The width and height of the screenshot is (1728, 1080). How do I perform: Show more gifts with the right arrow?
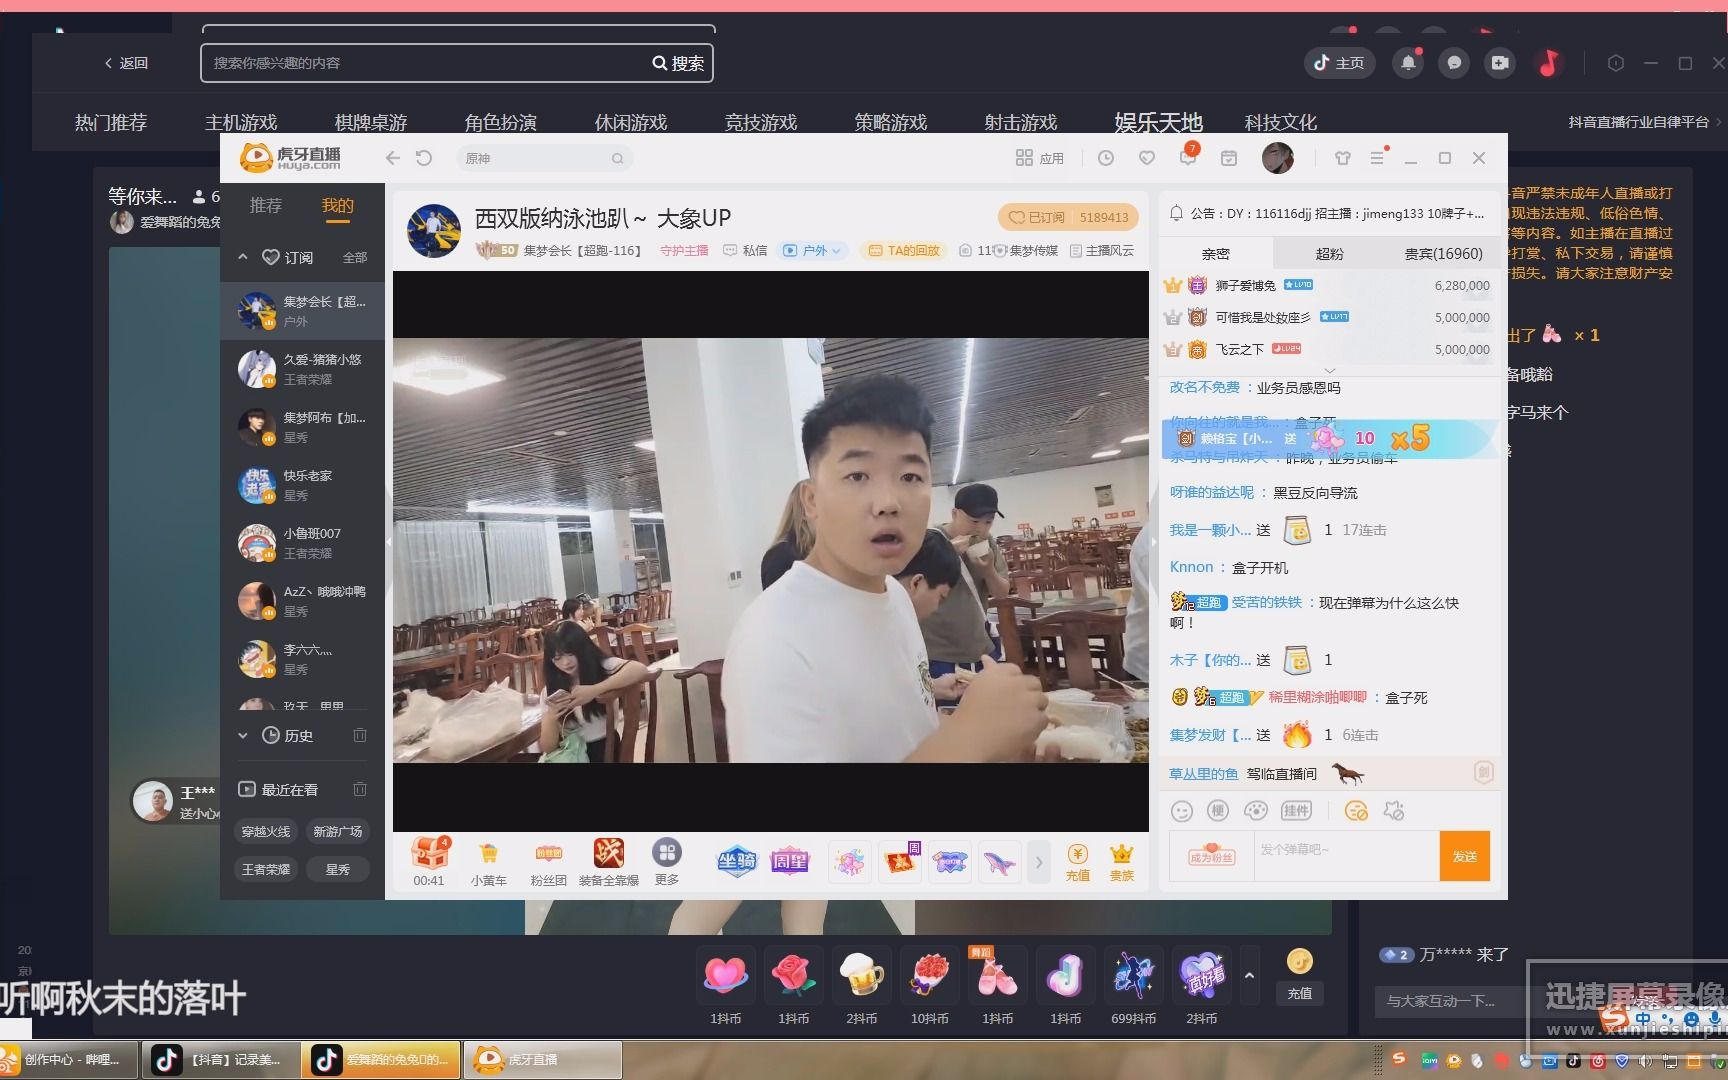pos(1039,862)
